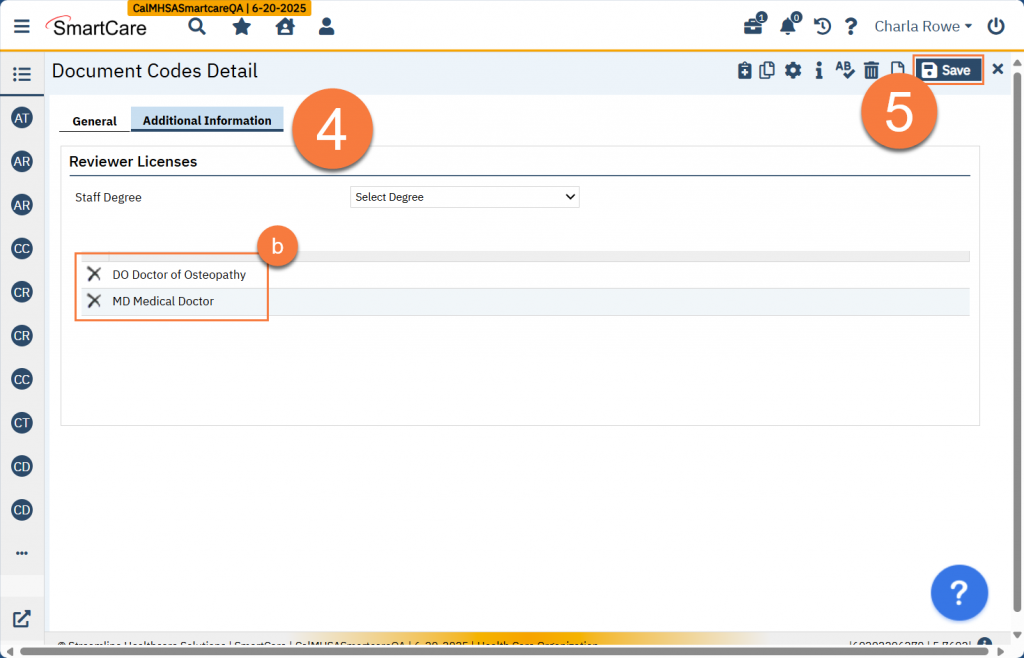Open the settings gear in toolbar
This screenshot has width=1024, height=658.
(793, 70)
